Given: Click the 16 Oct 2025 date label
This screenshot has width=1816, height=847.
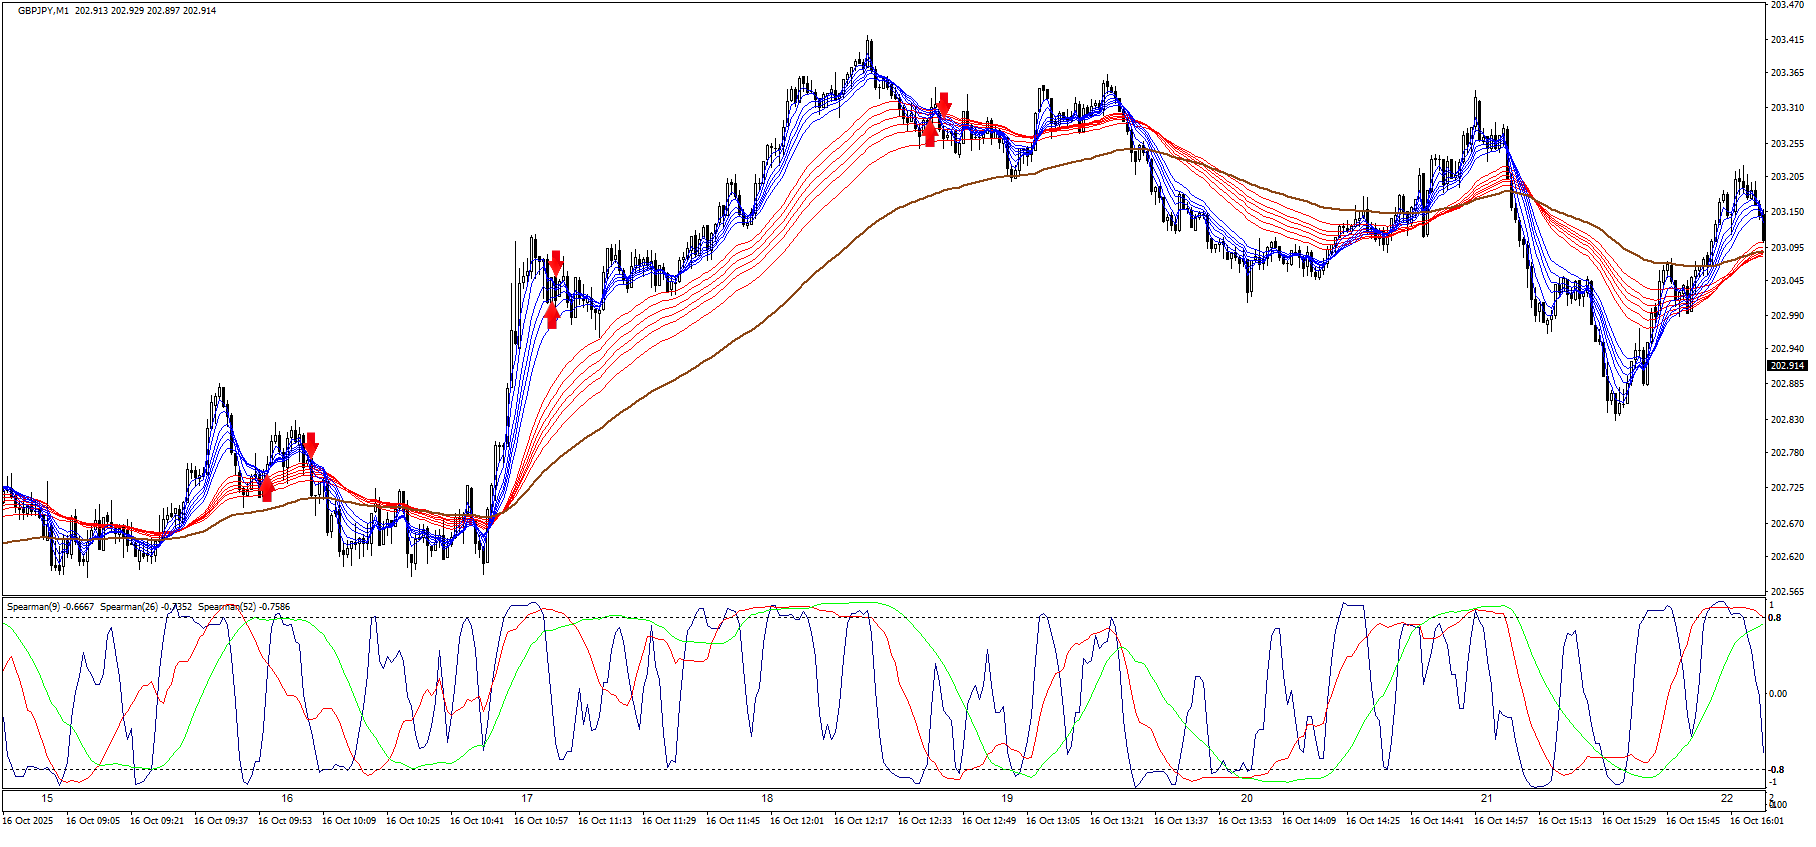Looking at the screenshot, I should pos(28,821).
